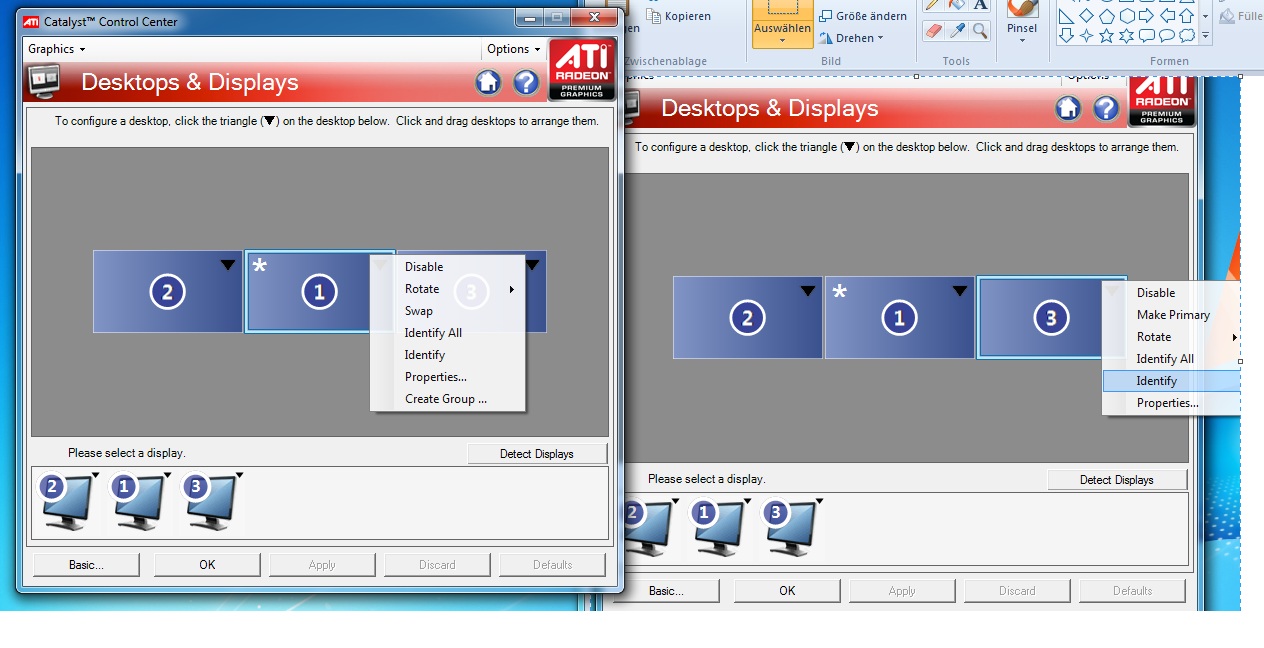
Task: Choose the right arrow shape in Paint
Action: [x=1146, y=16]
